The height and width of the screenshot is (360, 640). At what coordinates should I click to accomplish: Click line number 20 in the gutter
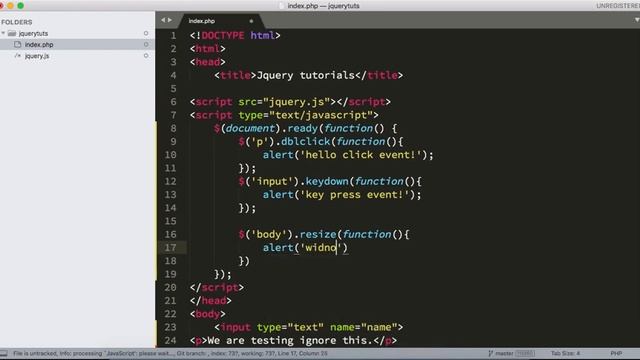pyautogui.click(x=170, y=287)
